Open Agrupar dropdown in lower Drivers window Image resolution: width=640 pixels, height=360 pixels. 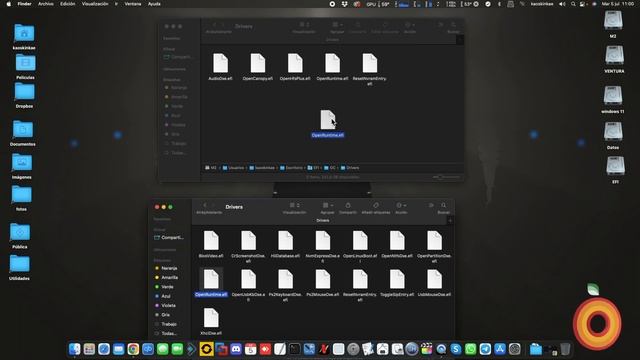click(327, 205)
